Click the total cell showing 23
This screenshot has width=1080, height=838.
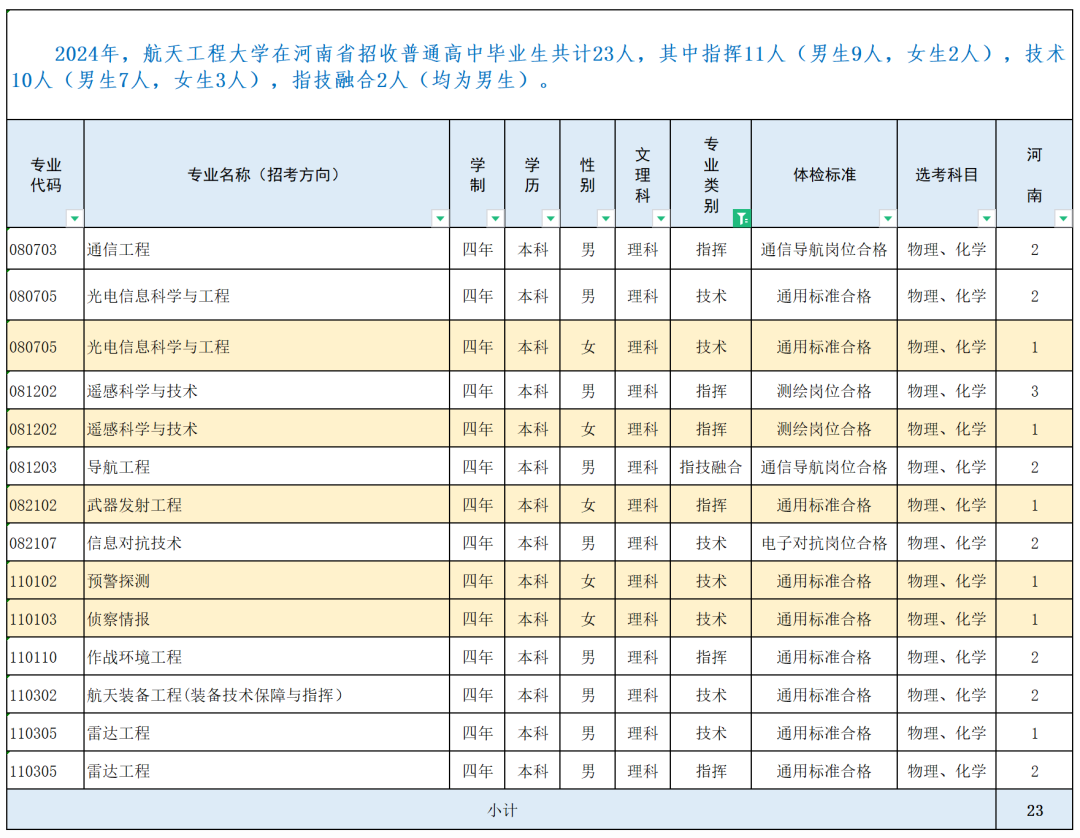1034,810
